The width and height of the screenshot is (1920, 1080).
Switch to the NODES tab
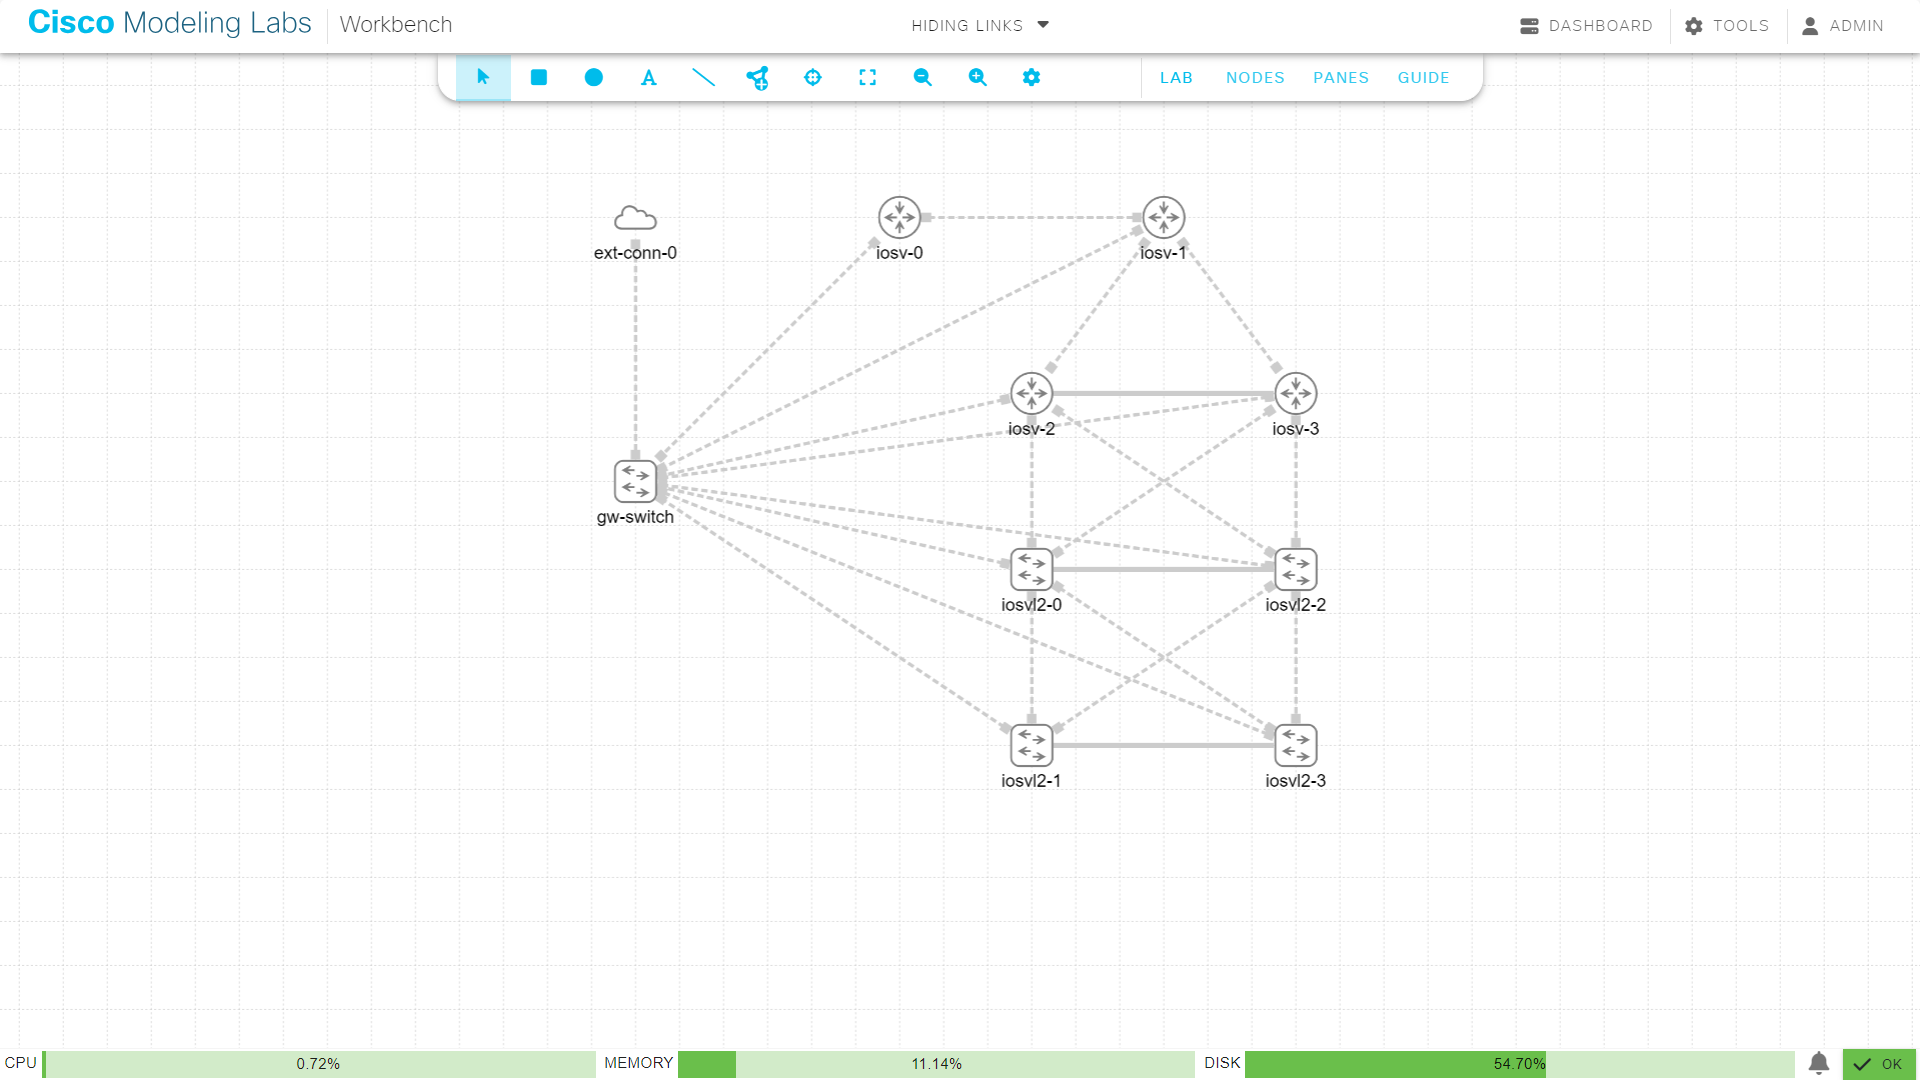[x=1255, y=77]
